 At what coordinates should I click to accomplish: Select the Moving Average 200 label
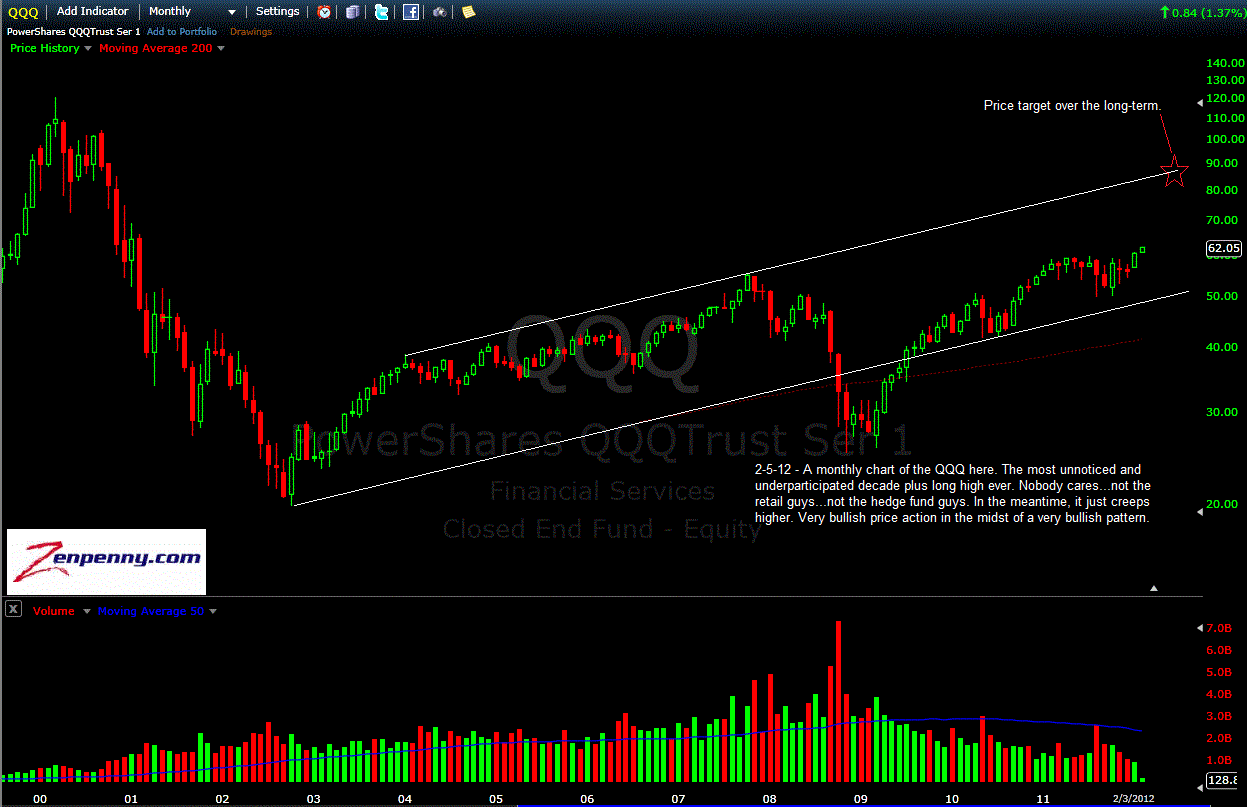coord(155,48)
